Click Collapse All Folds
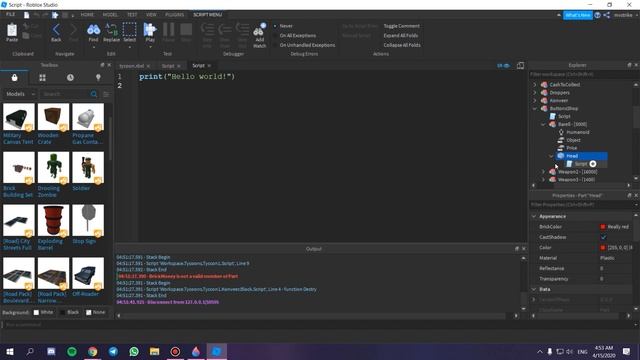Viewport: 640px width, 360px height. 402,45
